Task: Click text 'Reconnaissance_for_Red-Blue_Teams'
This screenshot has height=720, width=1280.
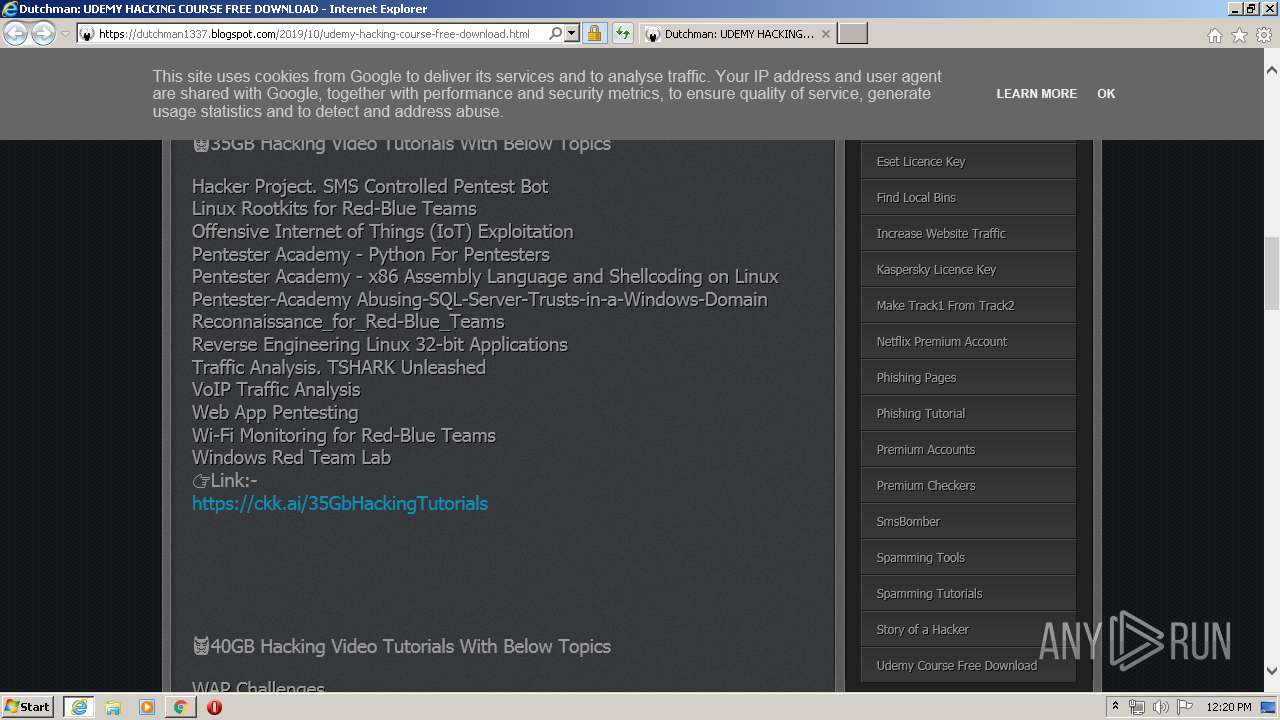Action: coord(348,322)
